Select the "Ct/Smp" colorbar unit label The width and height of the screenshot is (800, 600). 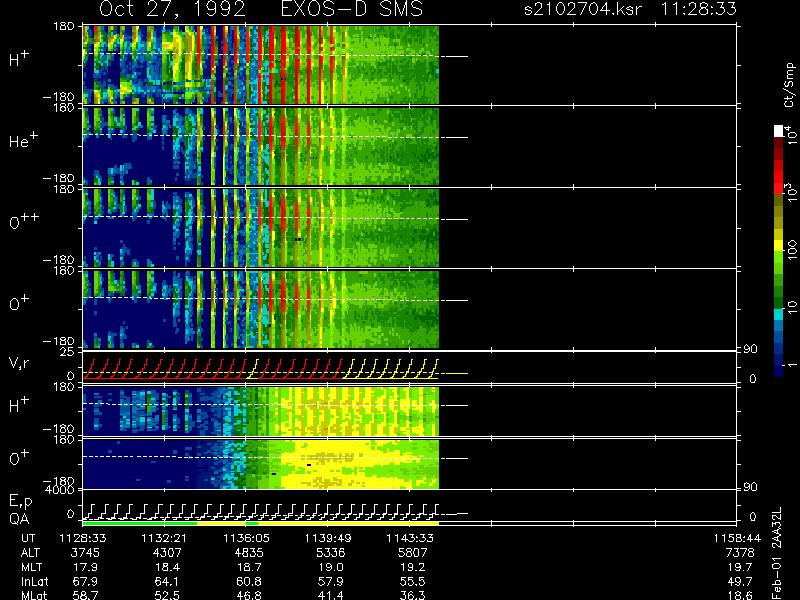789,85
